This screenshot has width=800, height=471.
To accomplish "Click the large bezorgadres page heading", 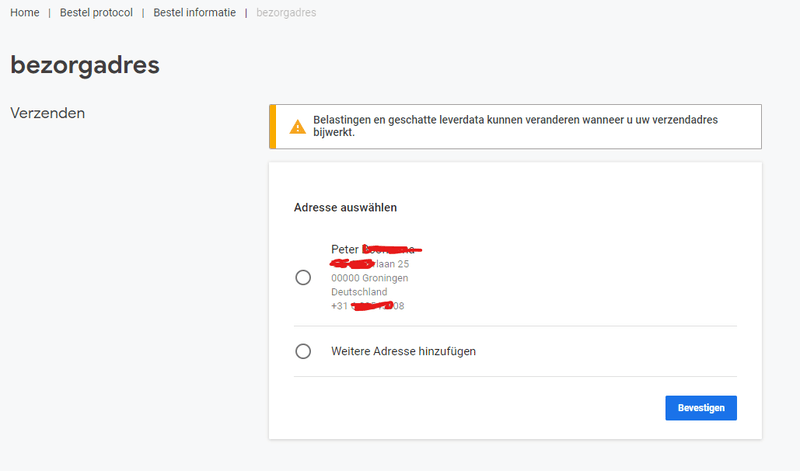I will [85, 66].
